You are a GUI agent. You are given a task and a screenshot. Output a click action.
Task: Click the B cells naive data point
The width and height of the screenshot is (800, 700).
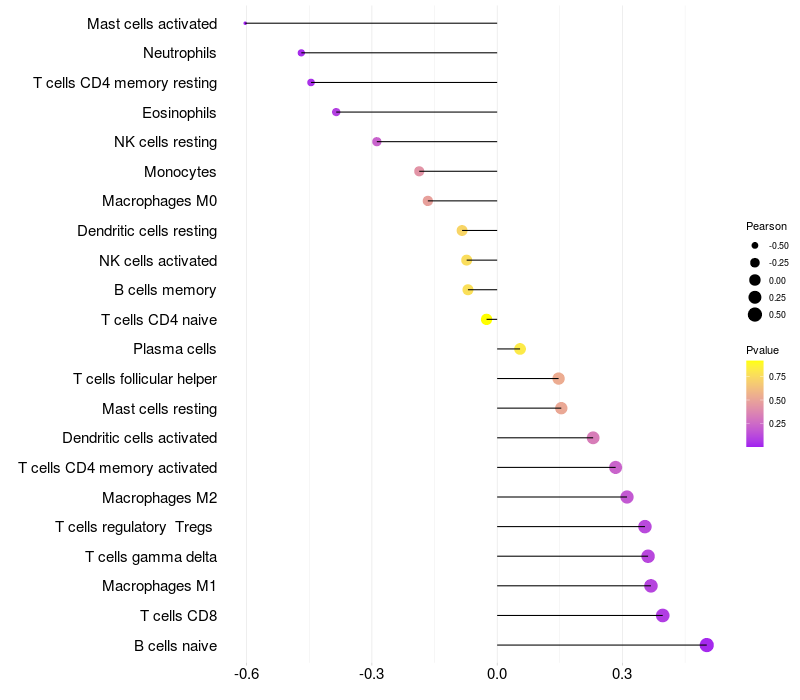coord(706,645)
